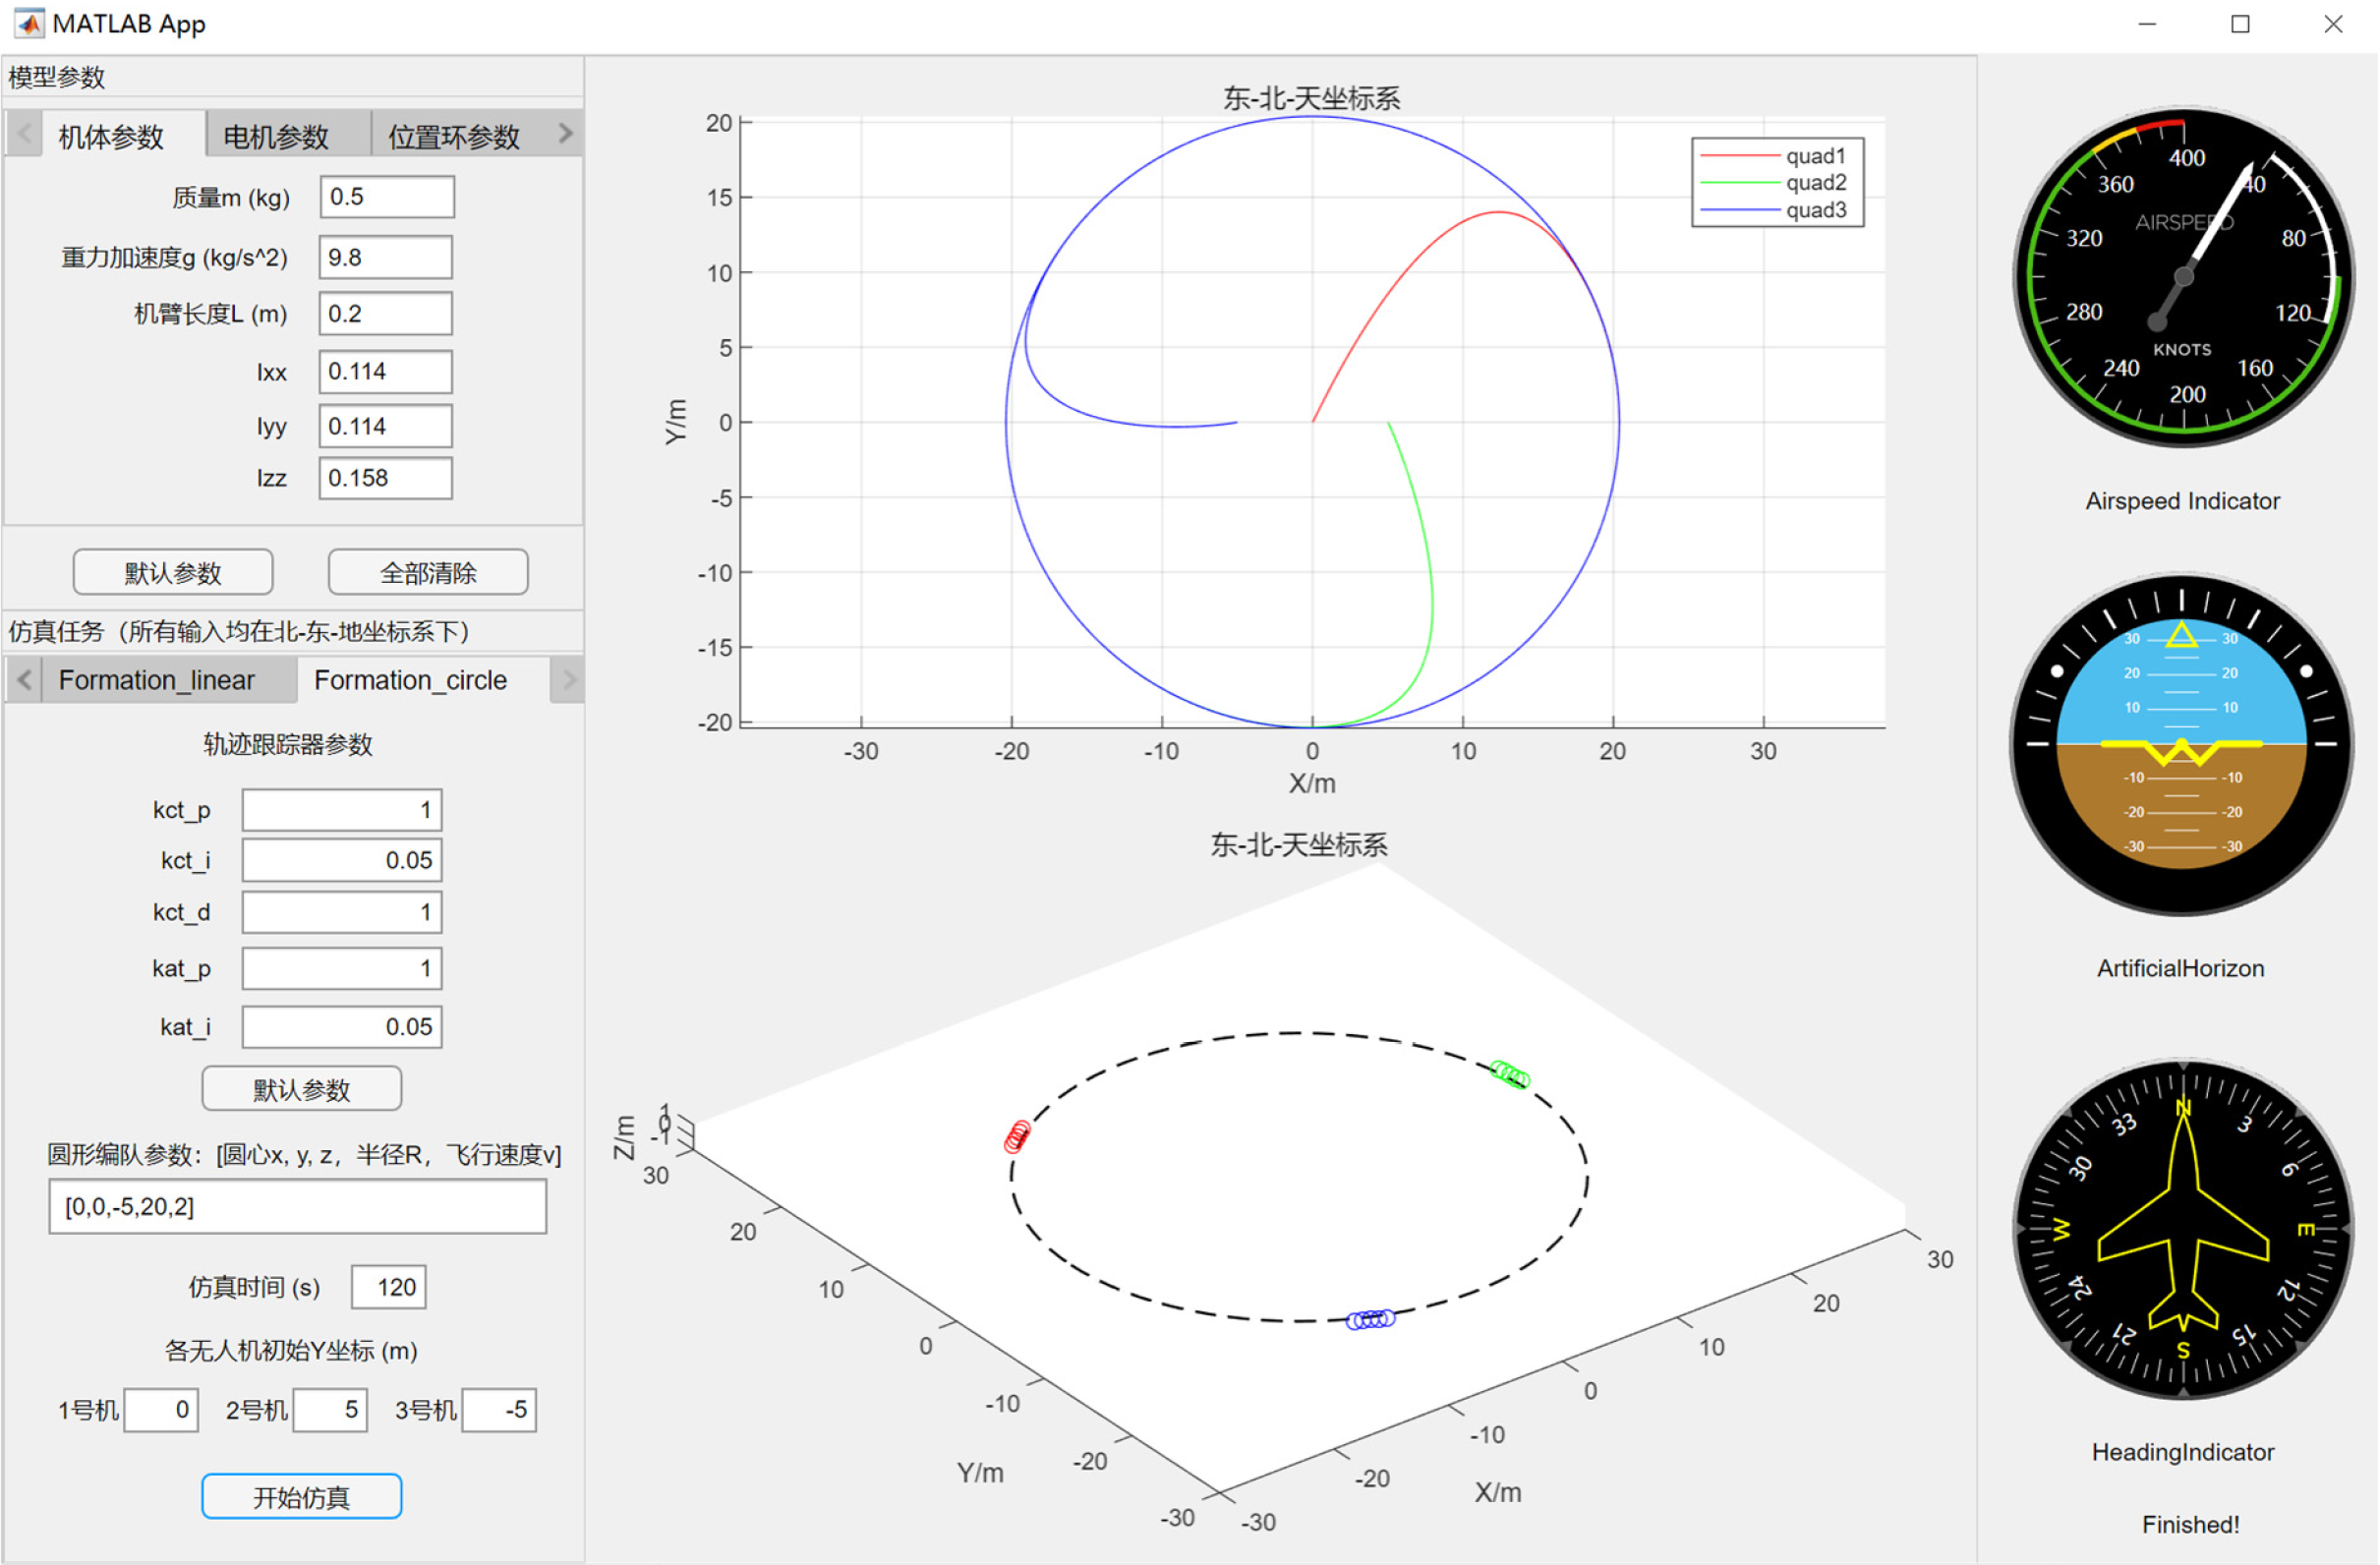Reset tracker values with lower 默认参数 button
The height and width of the screenshot is (1565, 2380).
tap(301, 1089)
